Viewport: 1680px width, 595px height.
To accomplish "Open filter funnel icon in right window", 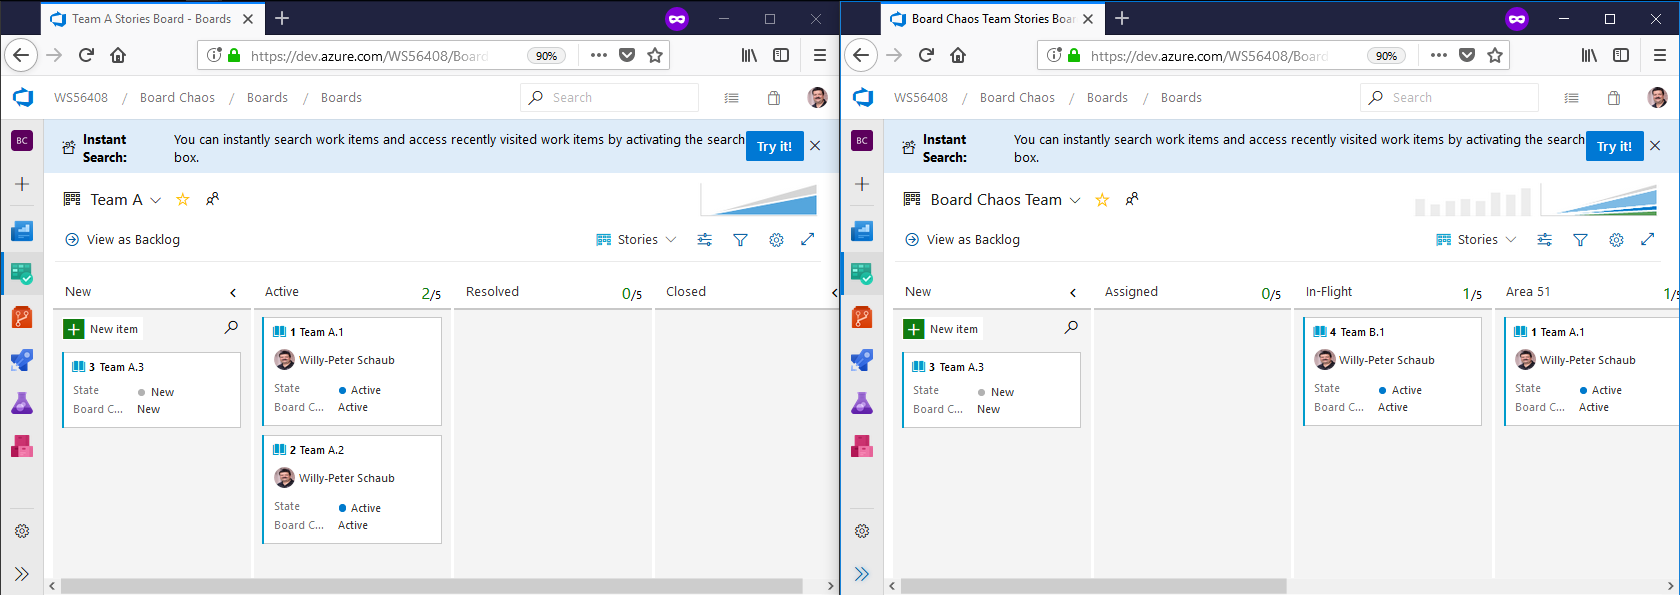I will pyautogui.click(x=1580, y=240).
